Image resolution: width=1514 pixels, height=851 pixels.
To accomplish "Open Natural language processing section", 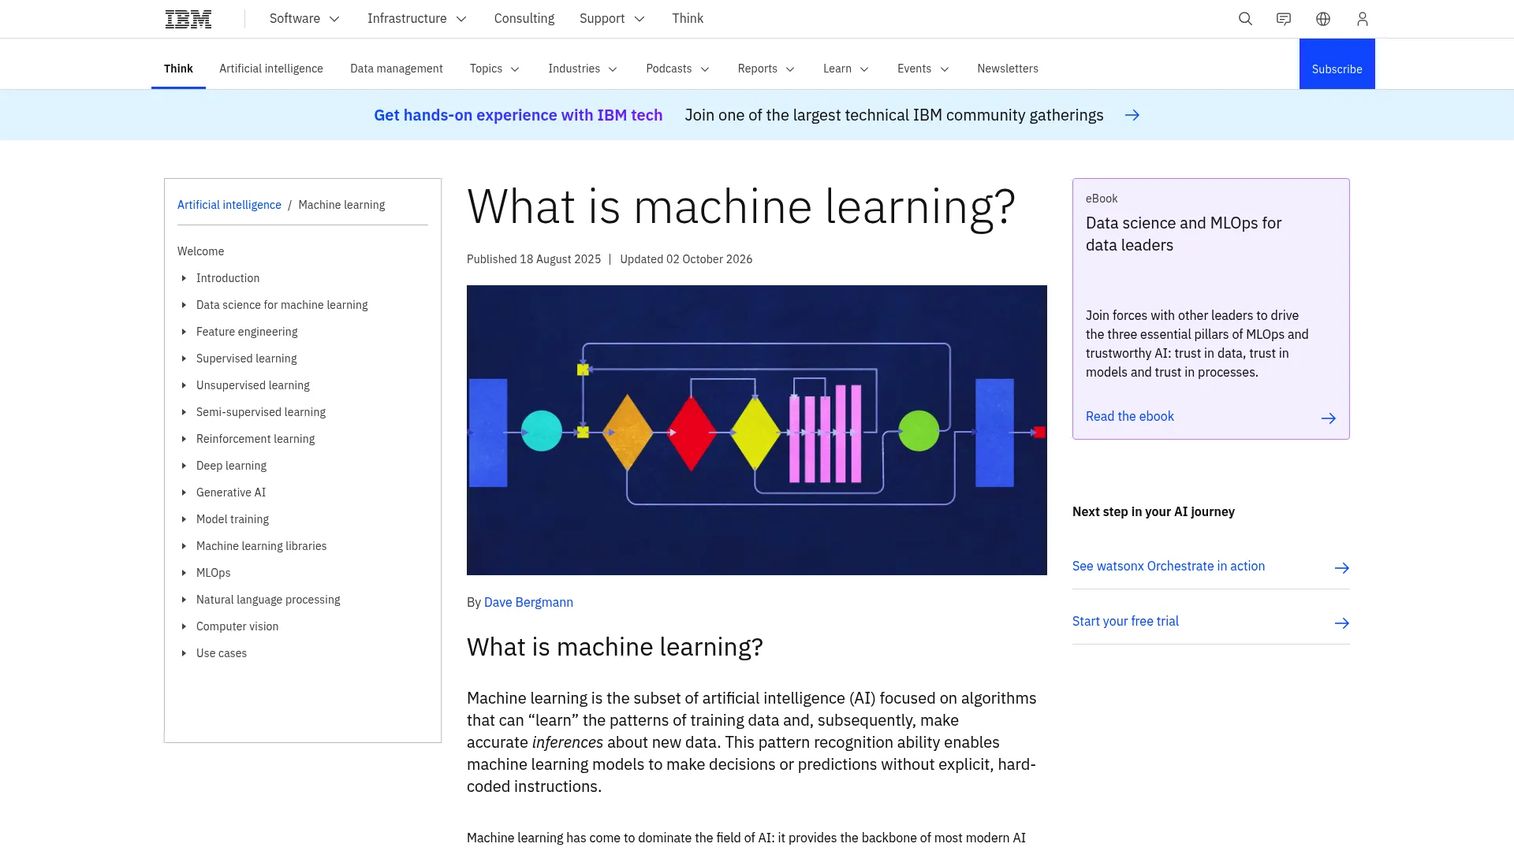I will pos(268,600).
